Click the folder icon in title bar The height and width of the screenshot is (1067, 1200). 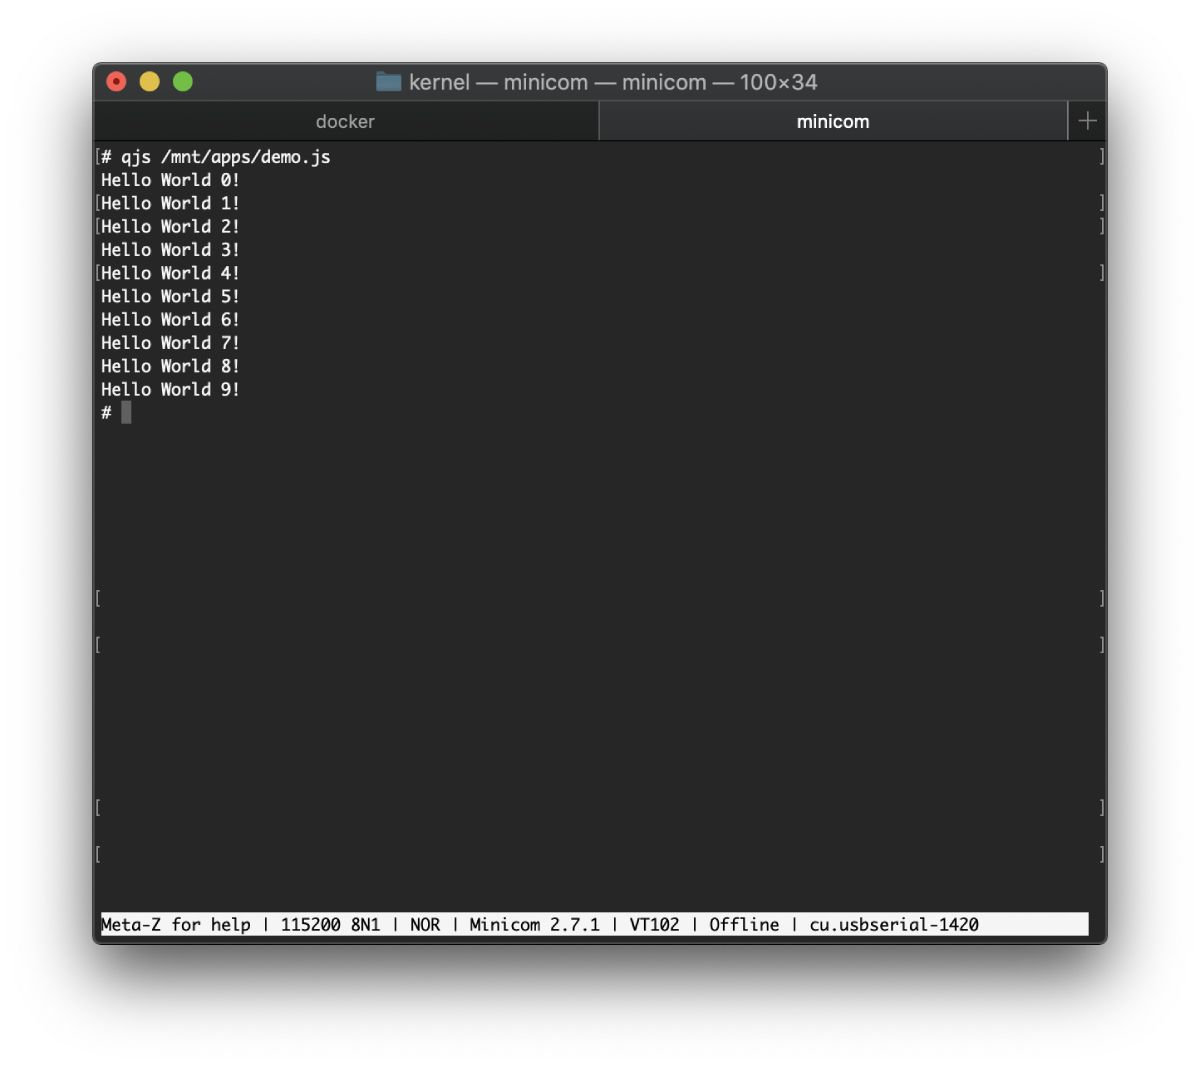coord(388,81)
